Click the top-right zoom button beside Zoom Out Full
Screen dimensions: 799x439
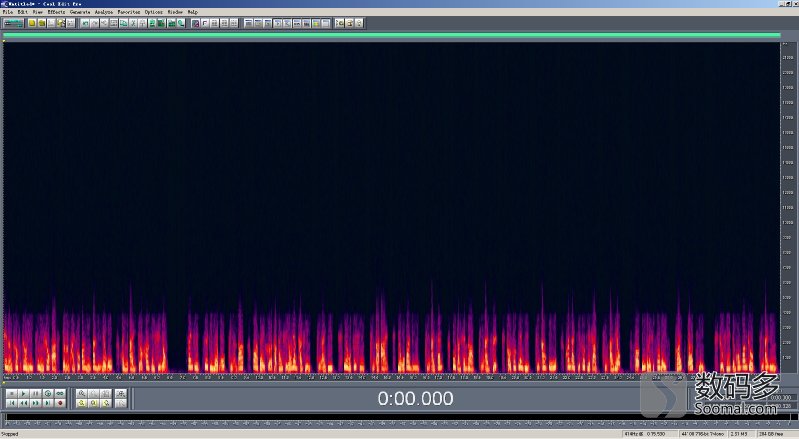121,394
